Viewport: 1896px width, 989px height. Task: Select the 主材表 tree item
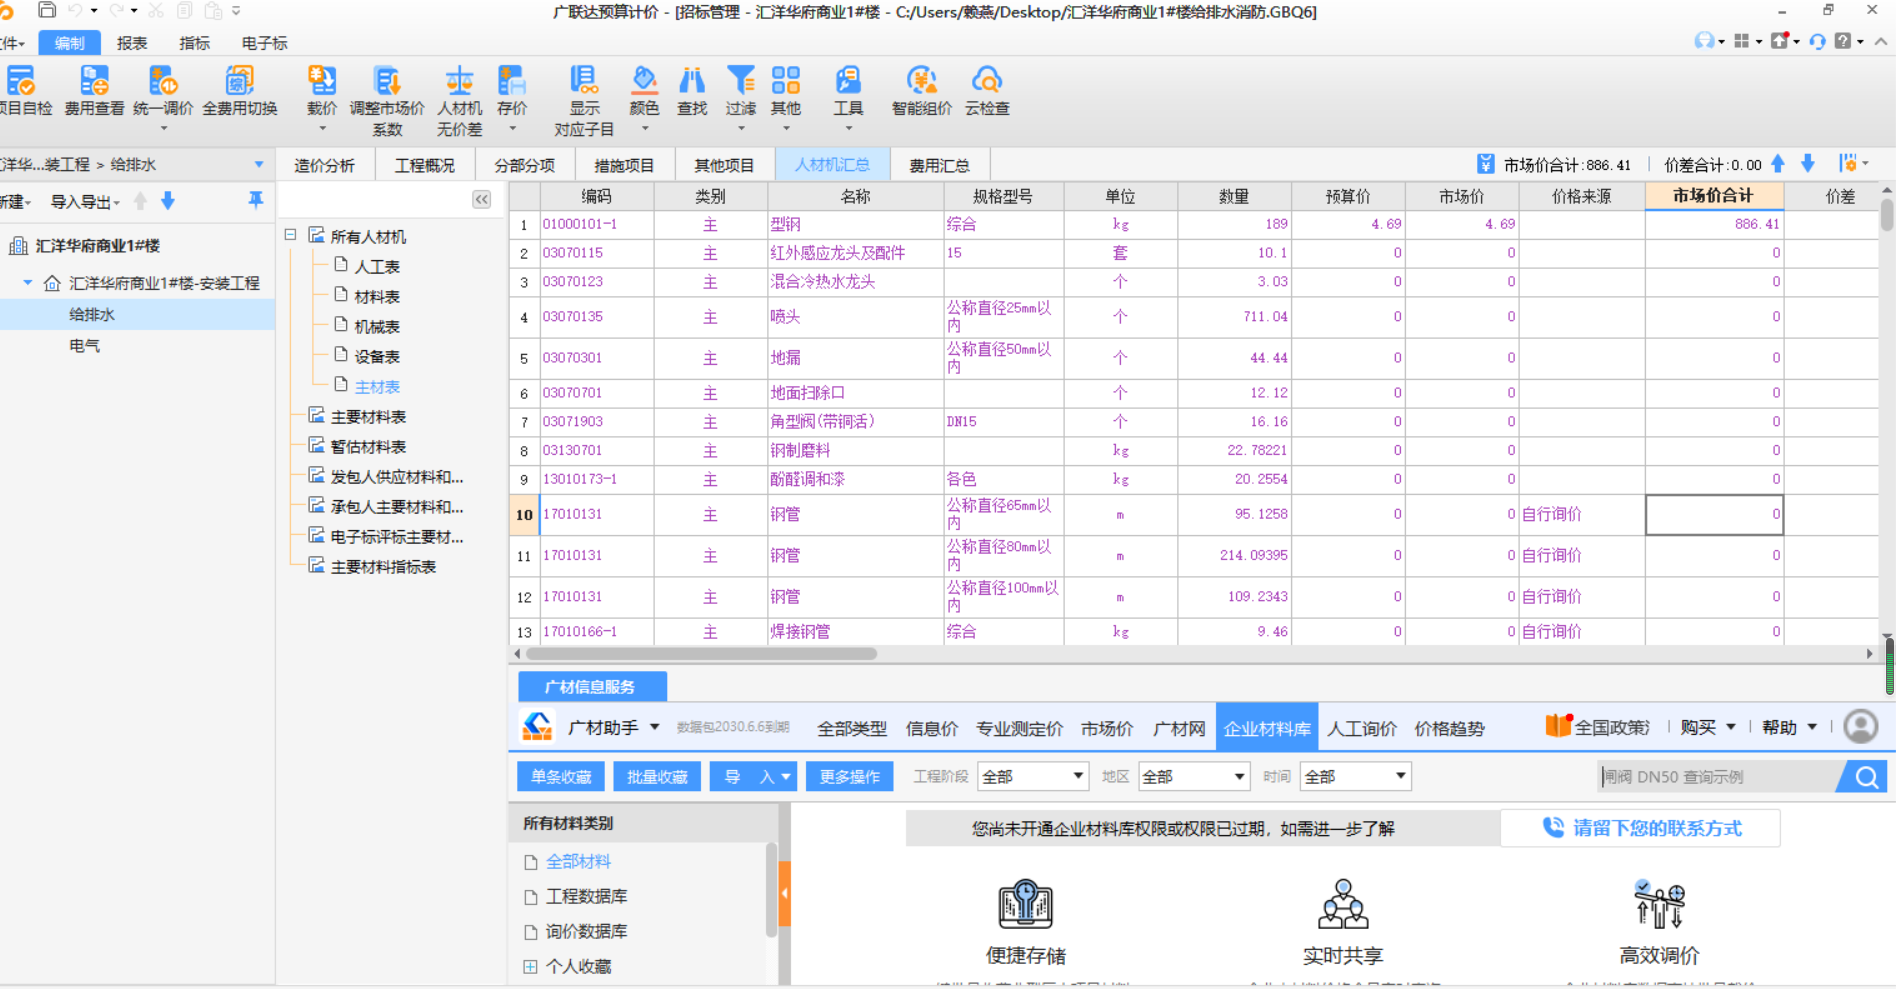377,386
